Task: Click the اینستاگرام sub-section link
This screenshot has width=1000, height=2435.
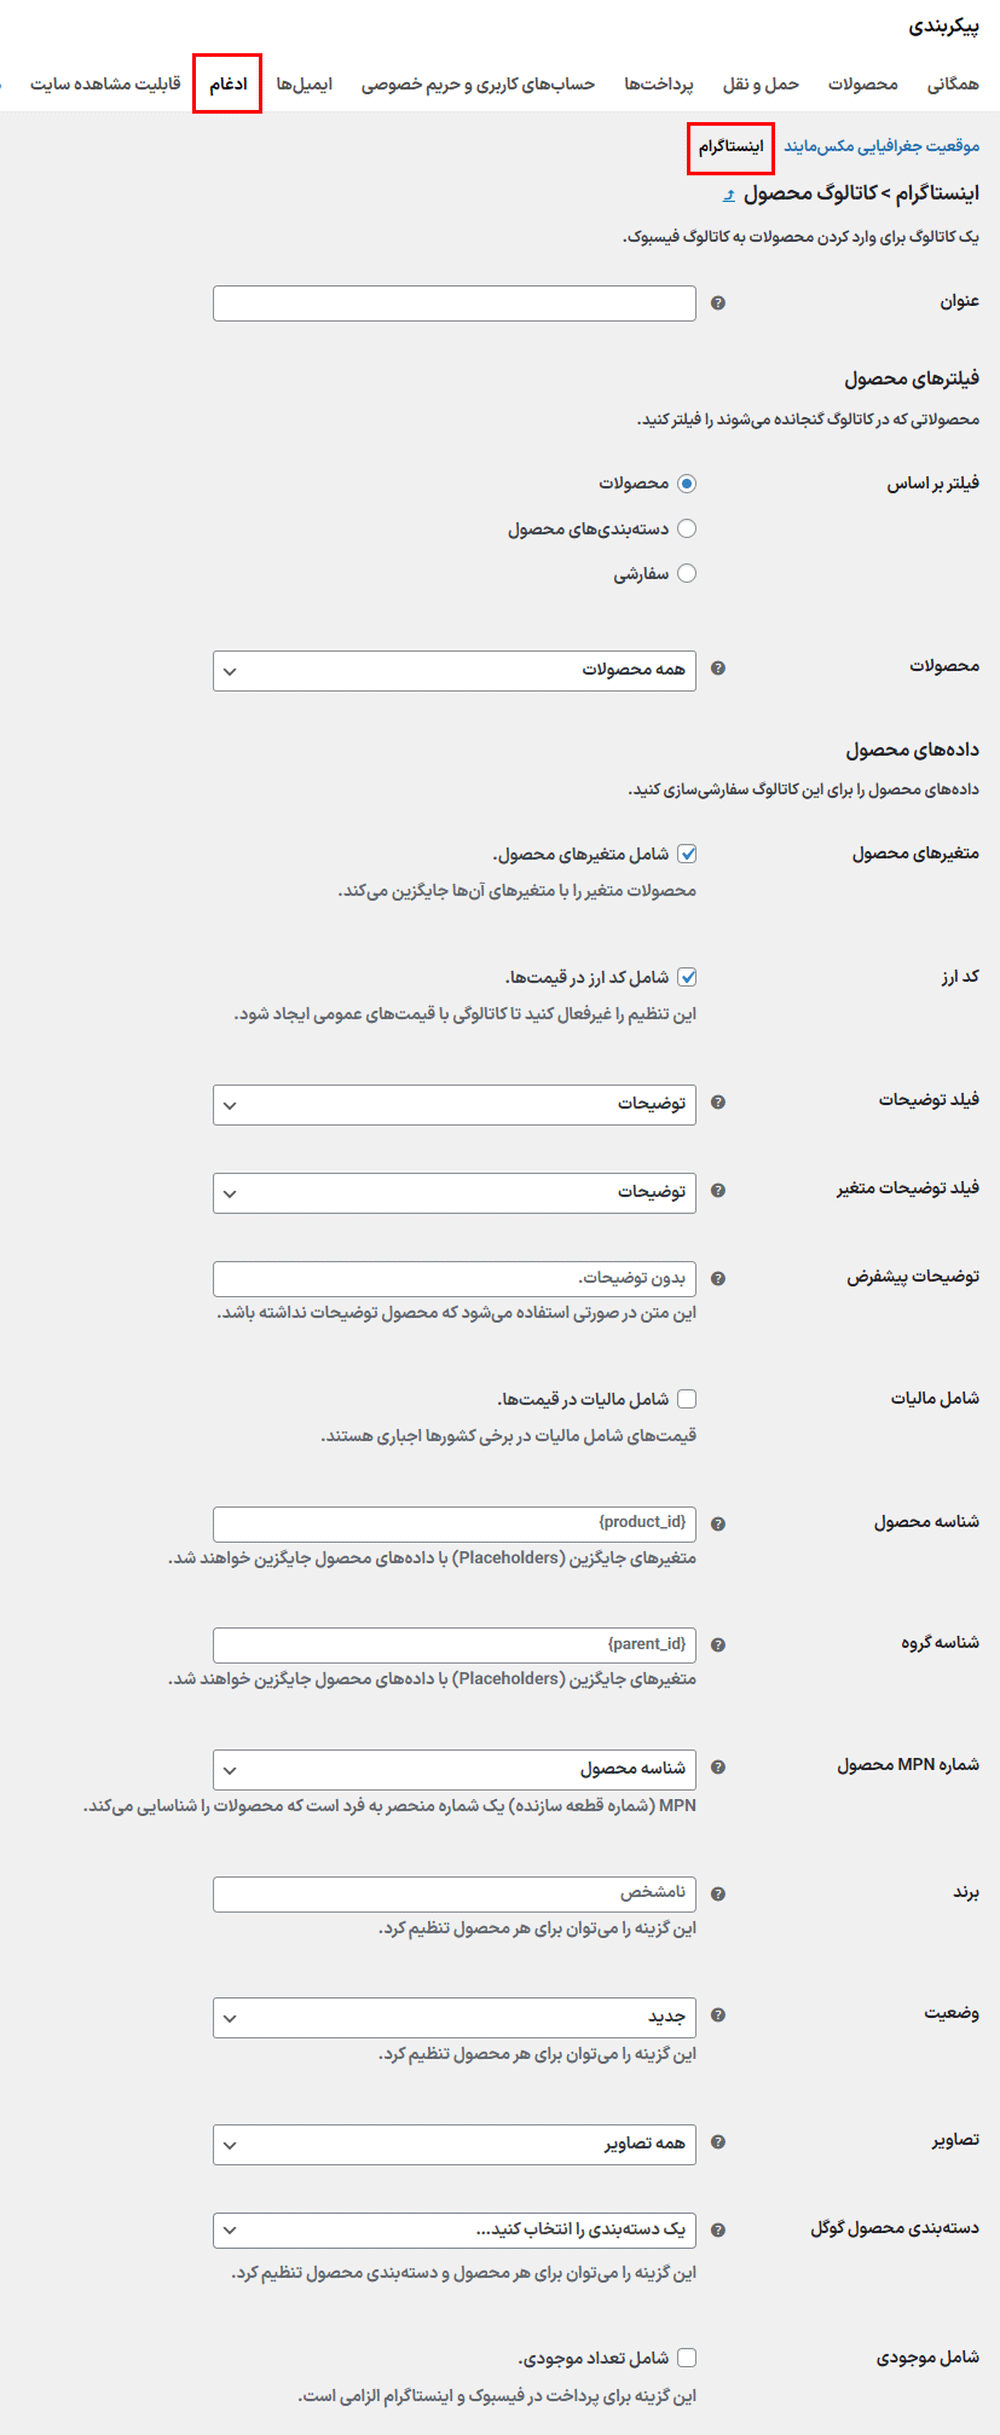Action: click(731, 147)
